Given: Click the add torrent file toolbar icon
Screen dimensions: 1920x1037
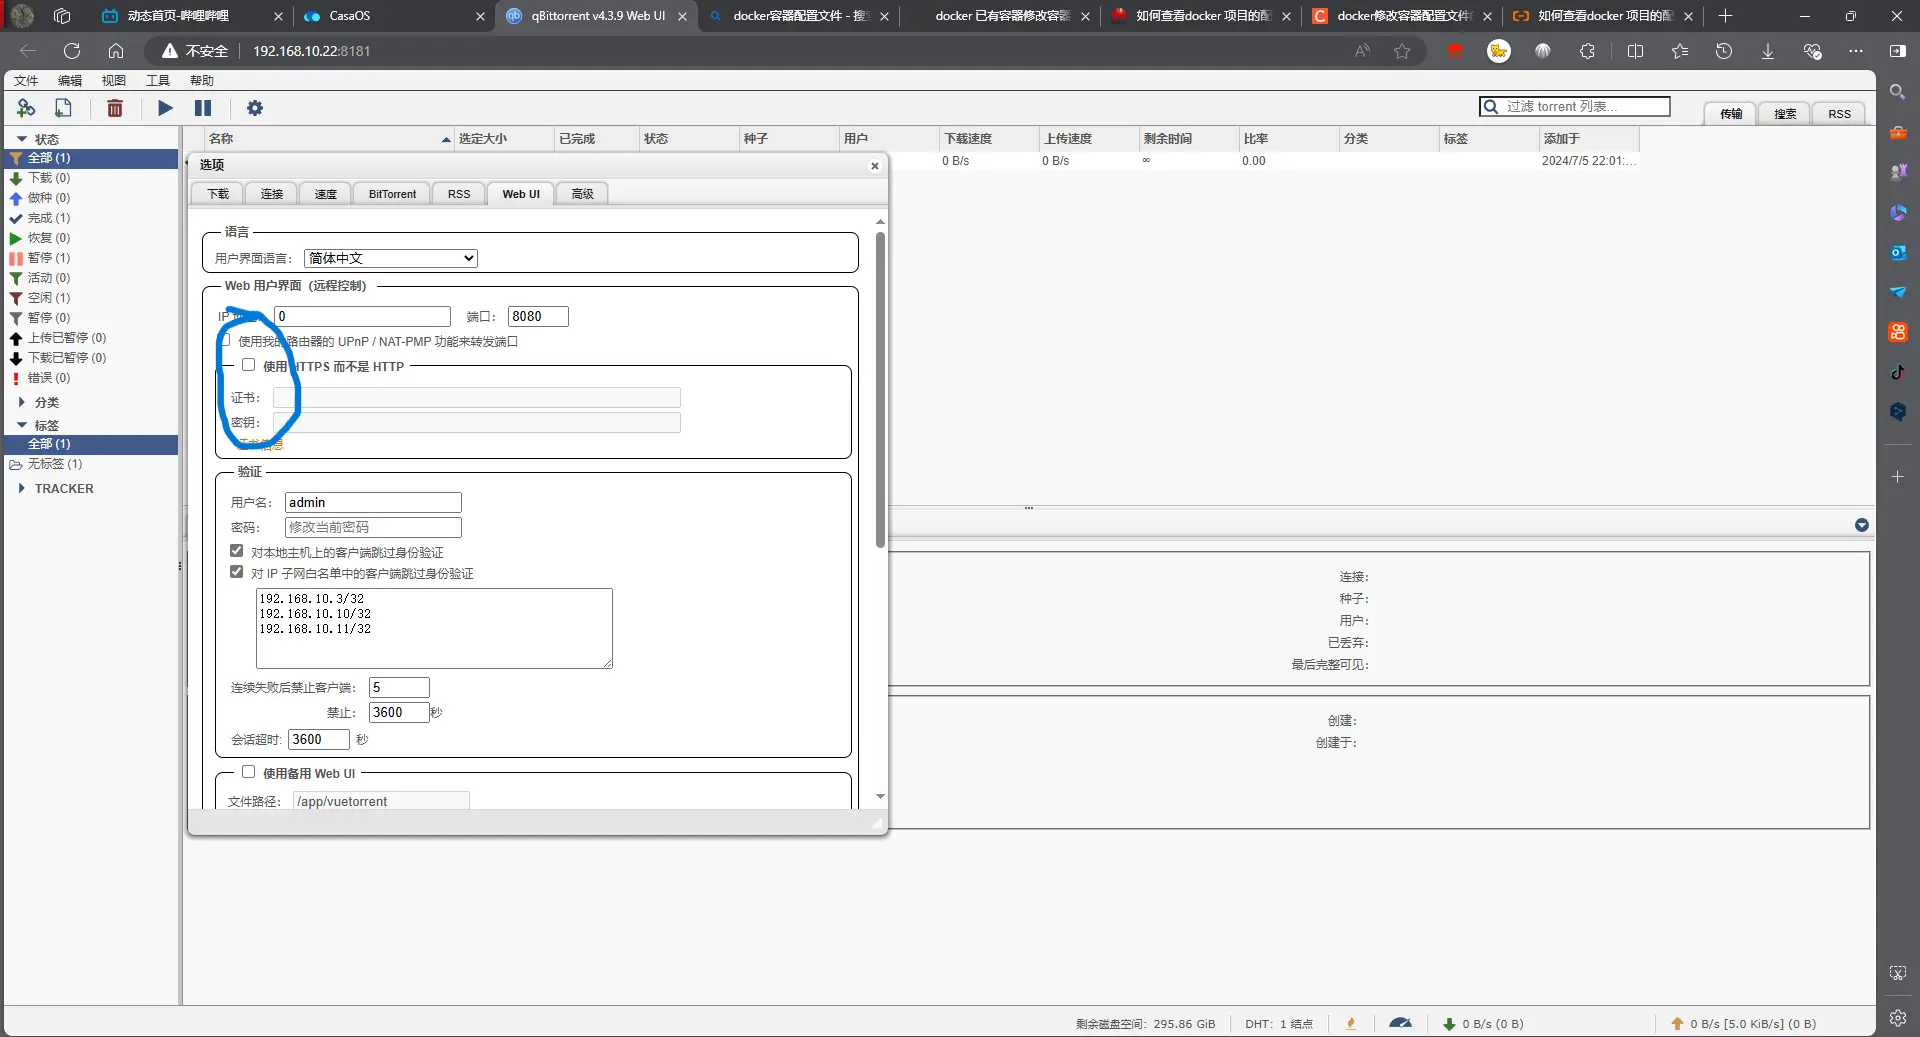Looking at the screenshot, I should pyautogui.click(x=63, y=108).
